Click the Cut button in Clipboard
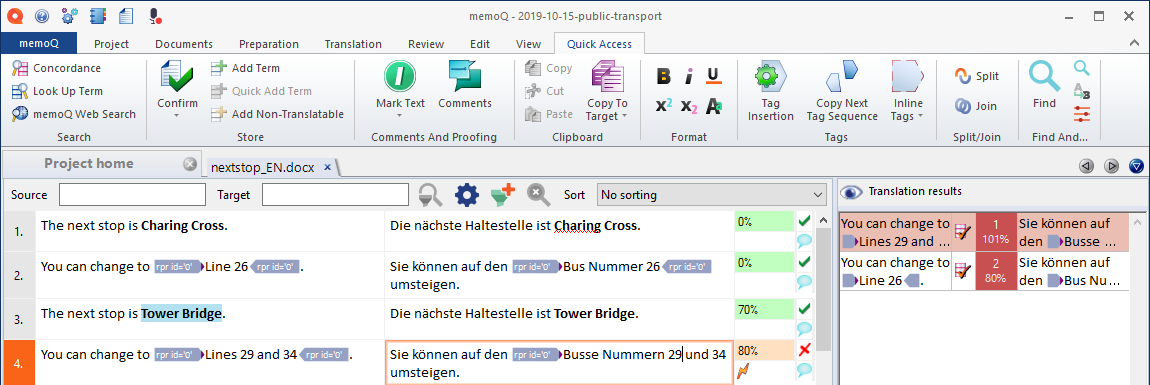The height and width of the screenshot is (385, 1150). [x=545, y=91]
